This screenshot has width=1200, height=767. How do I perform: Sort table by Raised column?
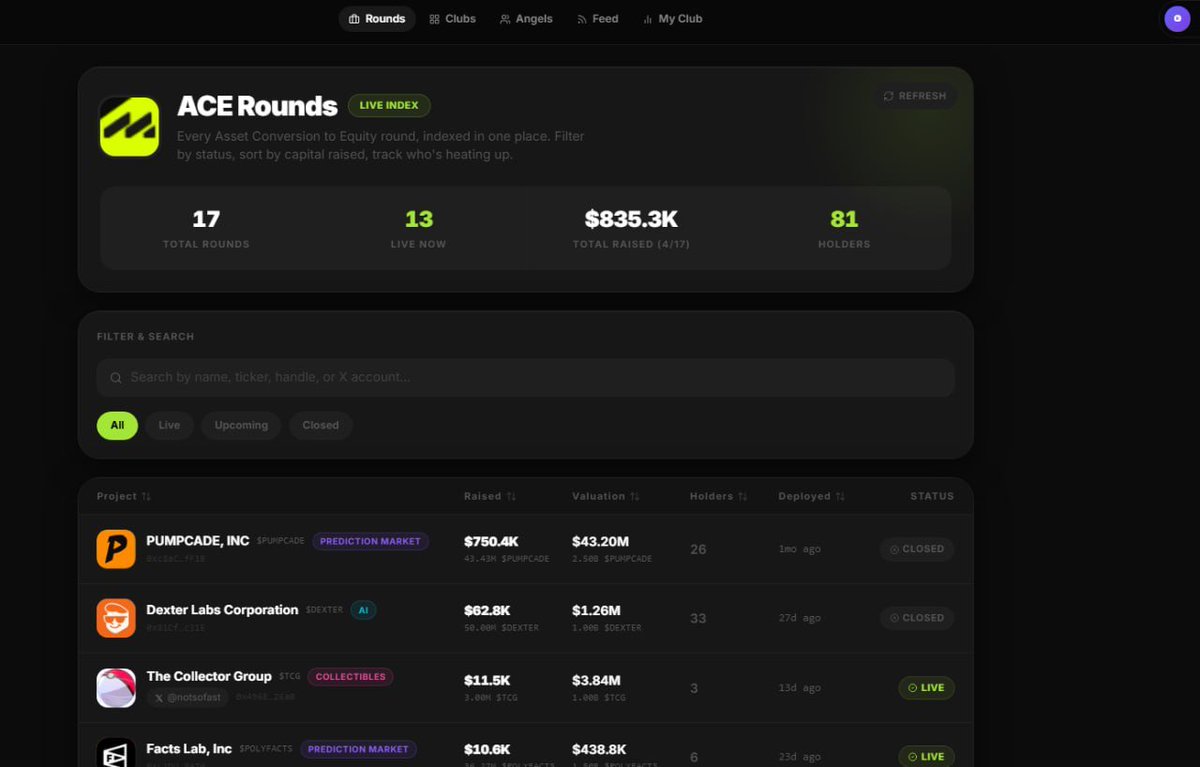point(490,496)
